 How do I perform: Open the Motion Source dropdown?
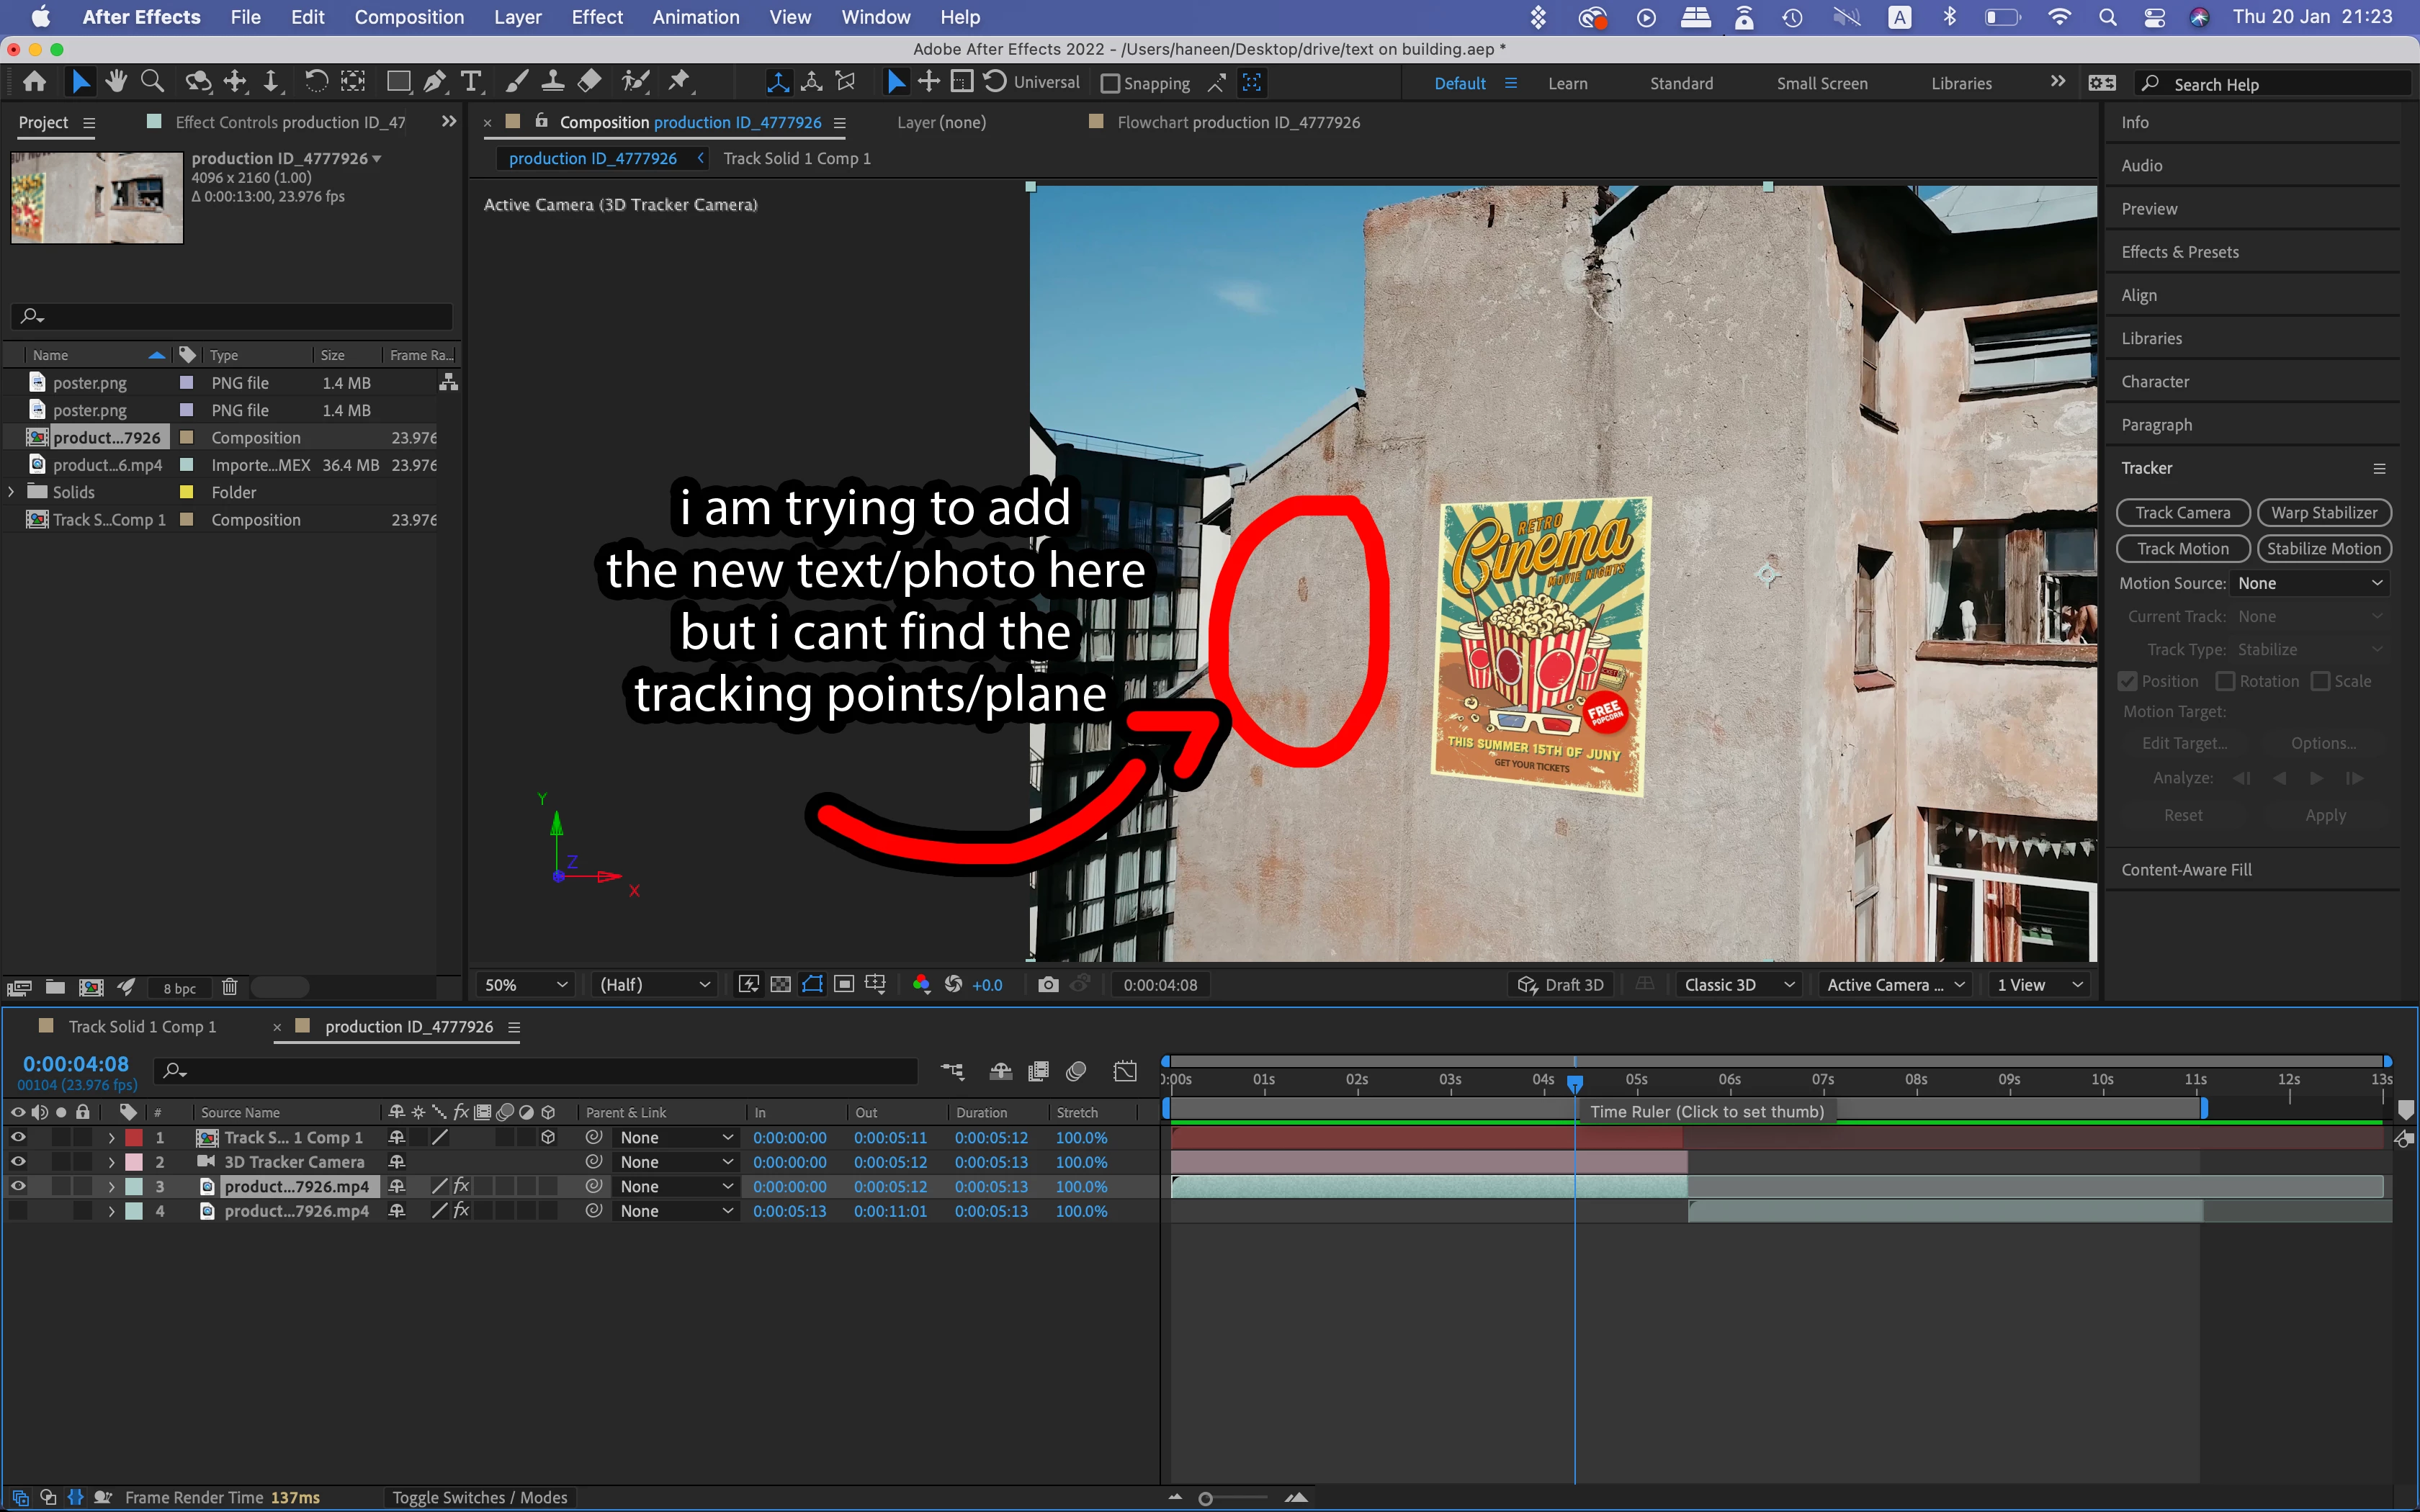2308,583
